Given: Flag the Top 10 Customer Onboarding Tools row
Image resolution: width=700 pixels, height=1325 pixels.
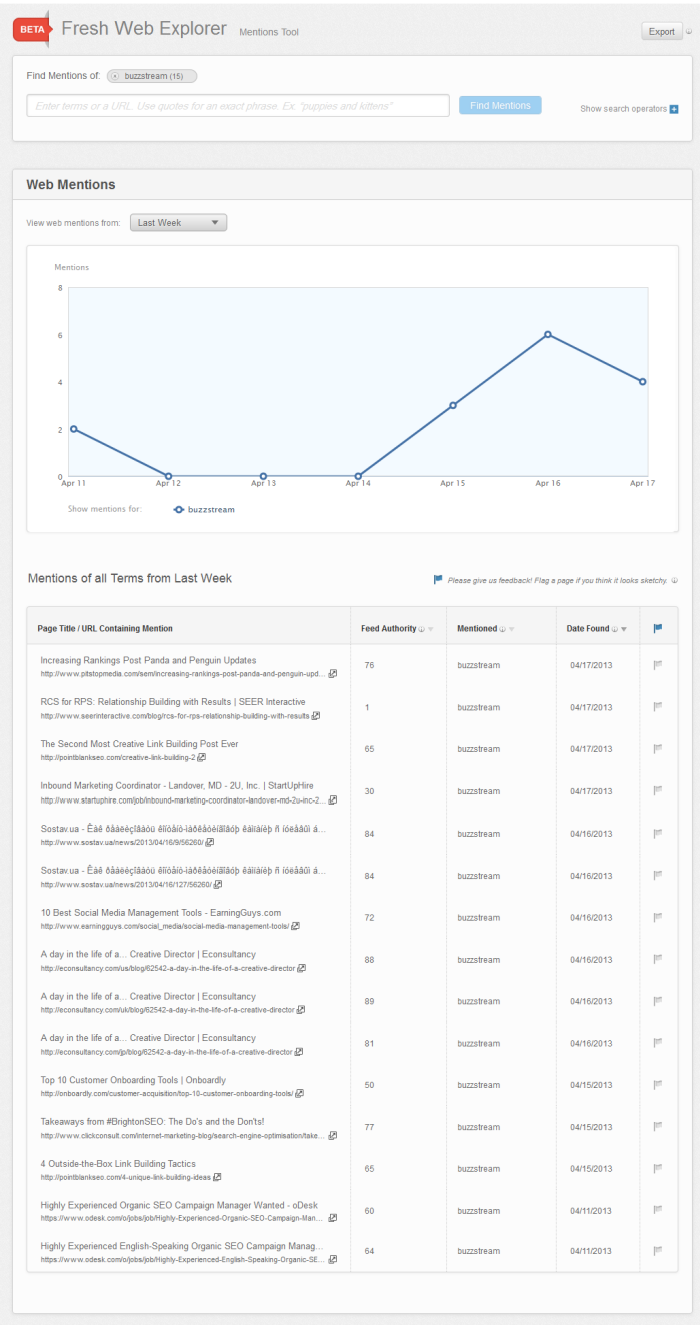Looking at the screenshot, I should 658,1085.
